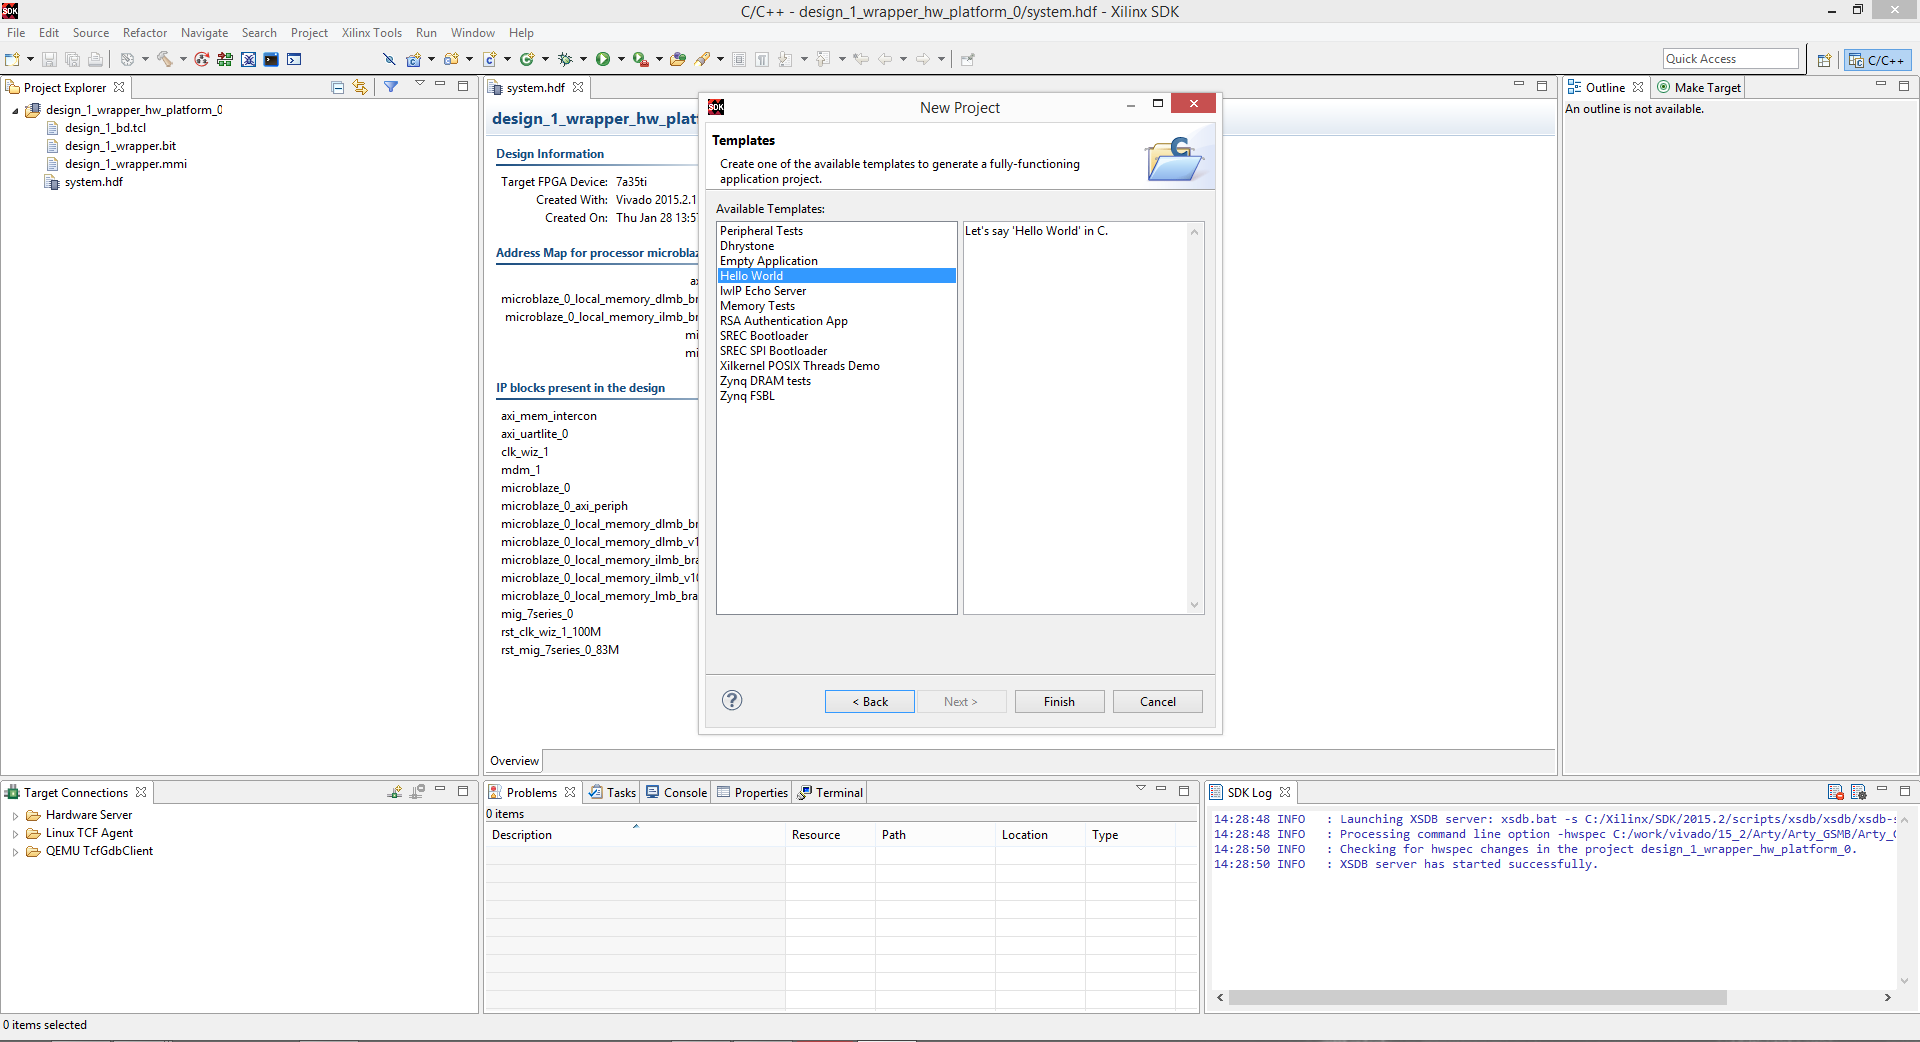Click the Overview tab of system.hdf editor
The width and height of the screenshot is (1920, 1042).
tap(514, 761)
